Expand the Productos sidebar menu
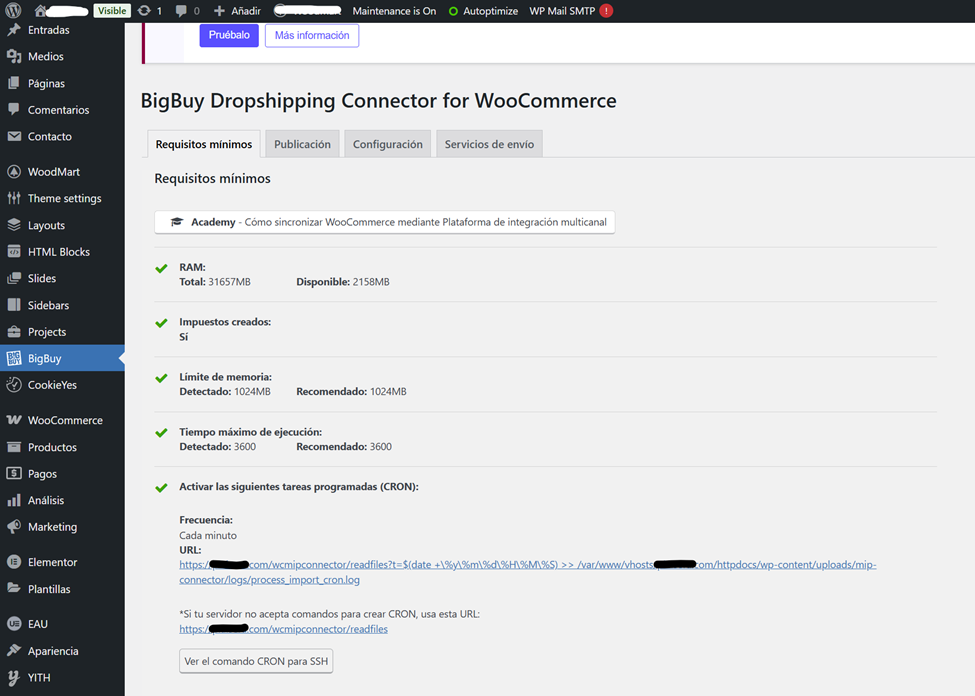Viewport: 975px width, 696px height. click(52, 448)
